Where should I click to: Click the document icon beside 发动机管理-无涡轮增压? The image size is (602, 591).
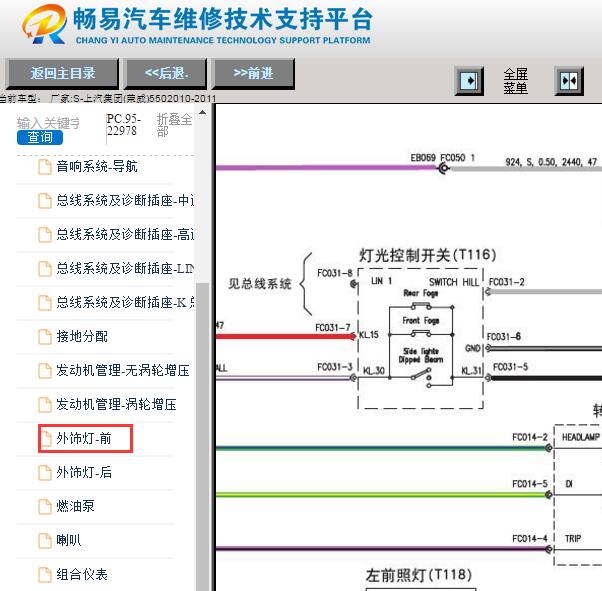coord(45,371)
